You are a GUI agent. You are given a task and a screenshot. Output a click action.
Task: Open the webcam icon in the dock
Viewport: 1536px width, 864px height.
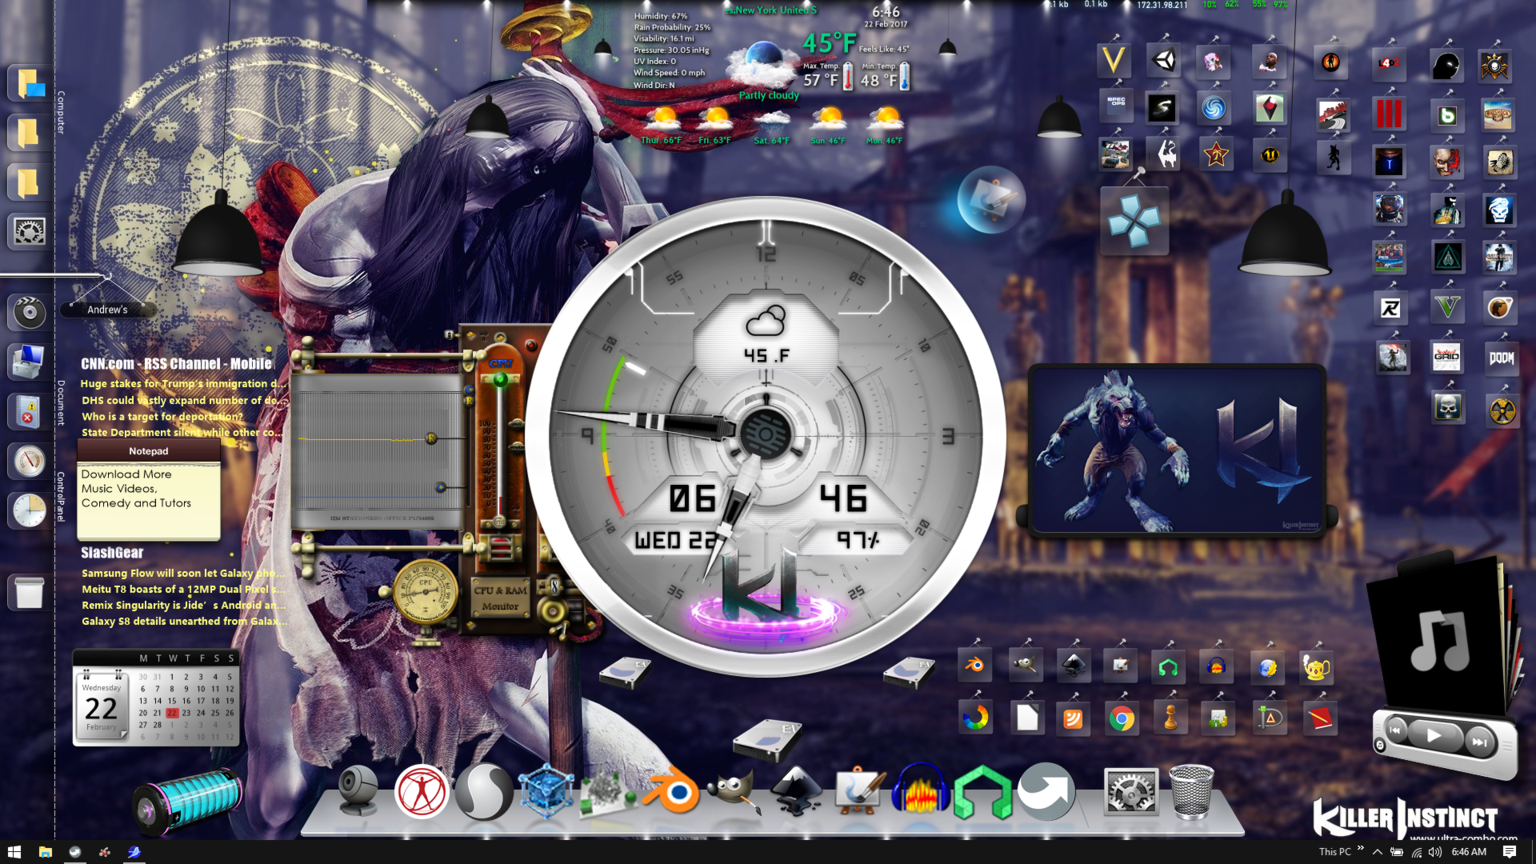click(358, 792)
